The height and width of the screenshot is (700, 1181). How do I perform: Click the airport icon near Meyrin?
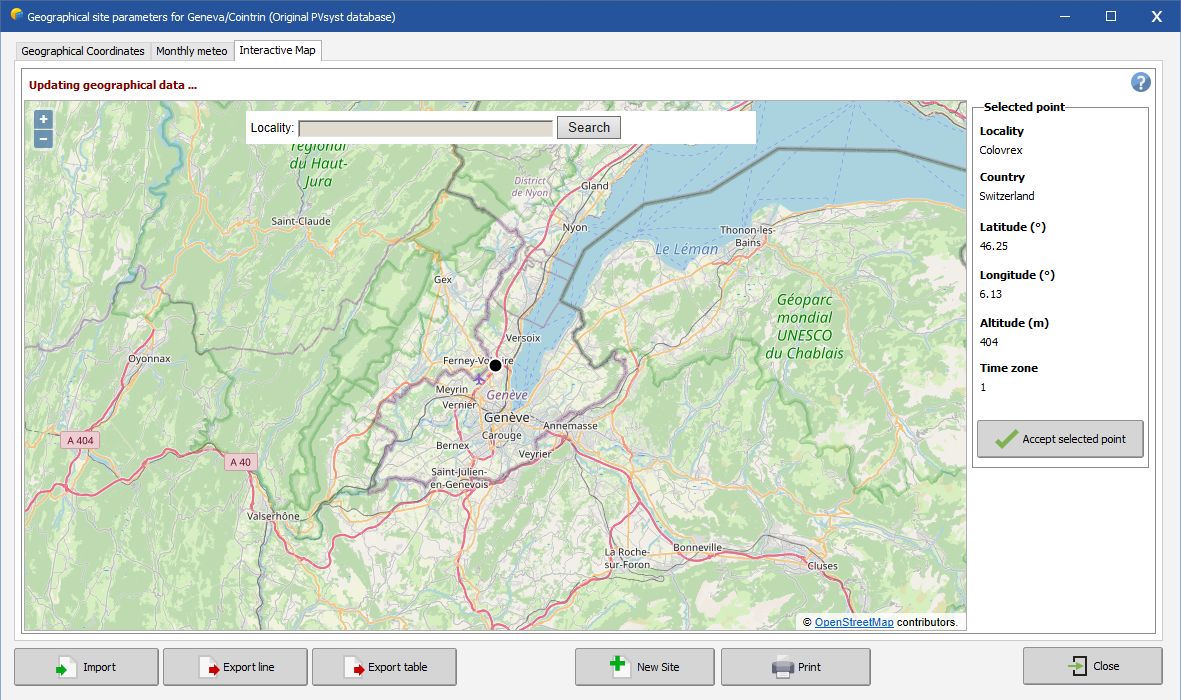click(480, 378)
